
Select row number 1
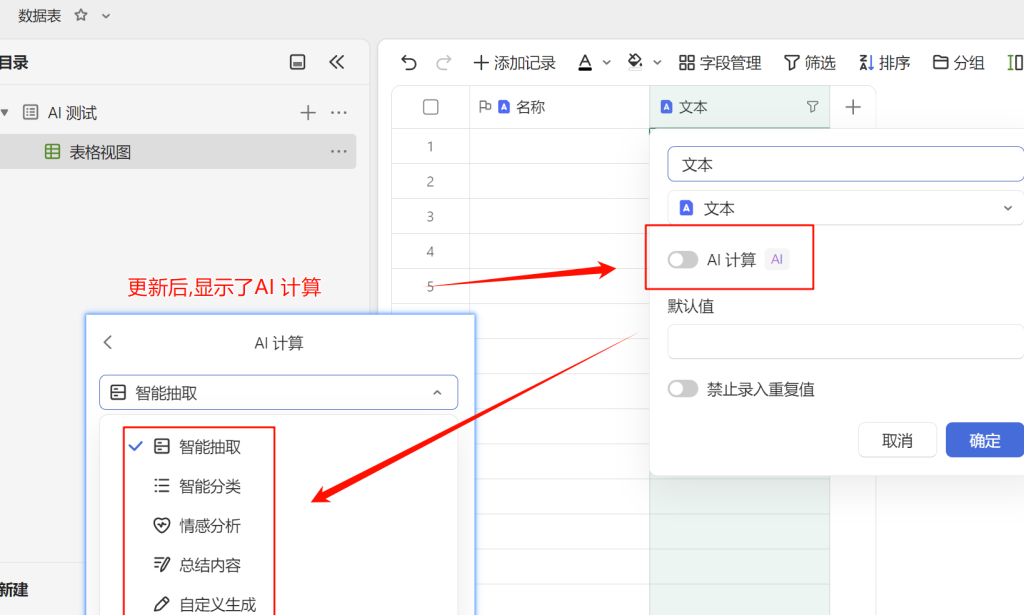(x=430, y=146)
